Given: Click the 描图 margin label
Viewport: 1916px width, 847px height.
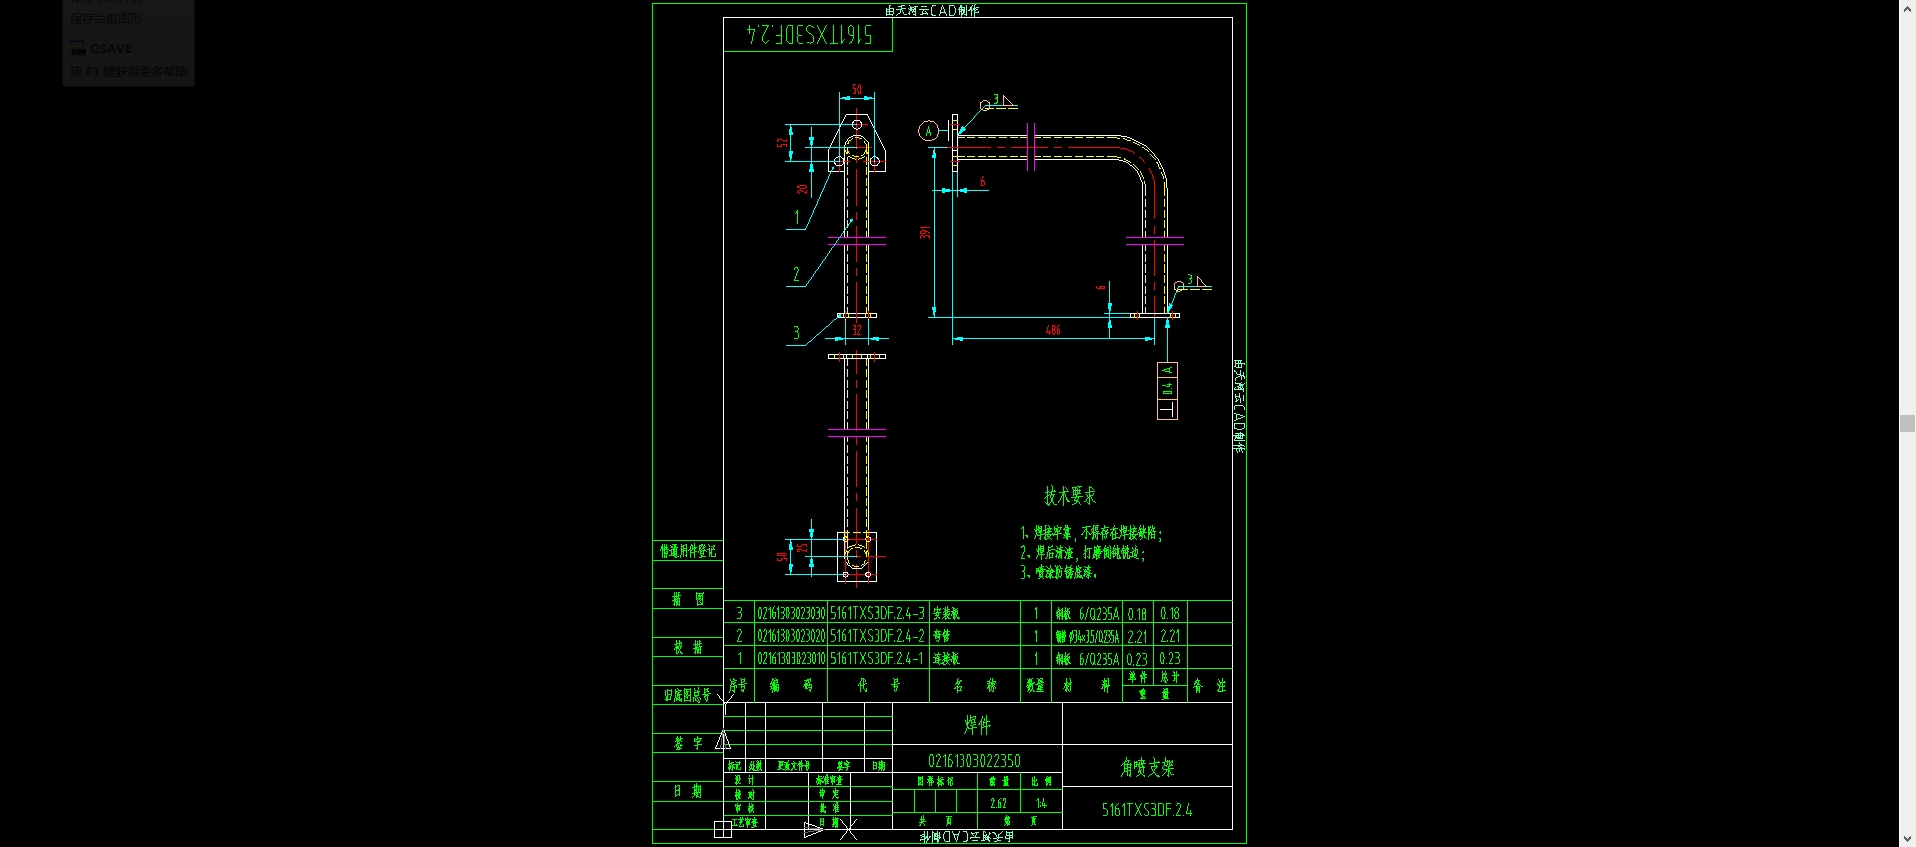Looking at the screenshot, I should [687, 599].
